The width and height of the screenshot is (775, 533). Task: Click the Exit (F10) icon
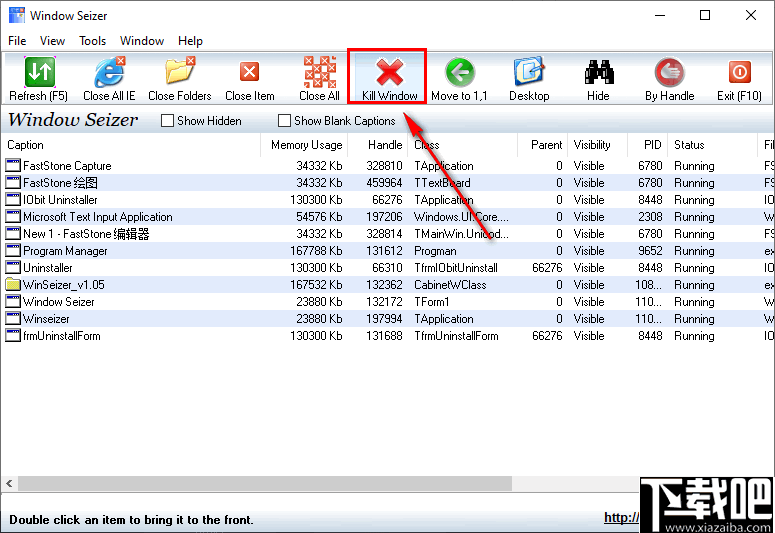point(739,72)
